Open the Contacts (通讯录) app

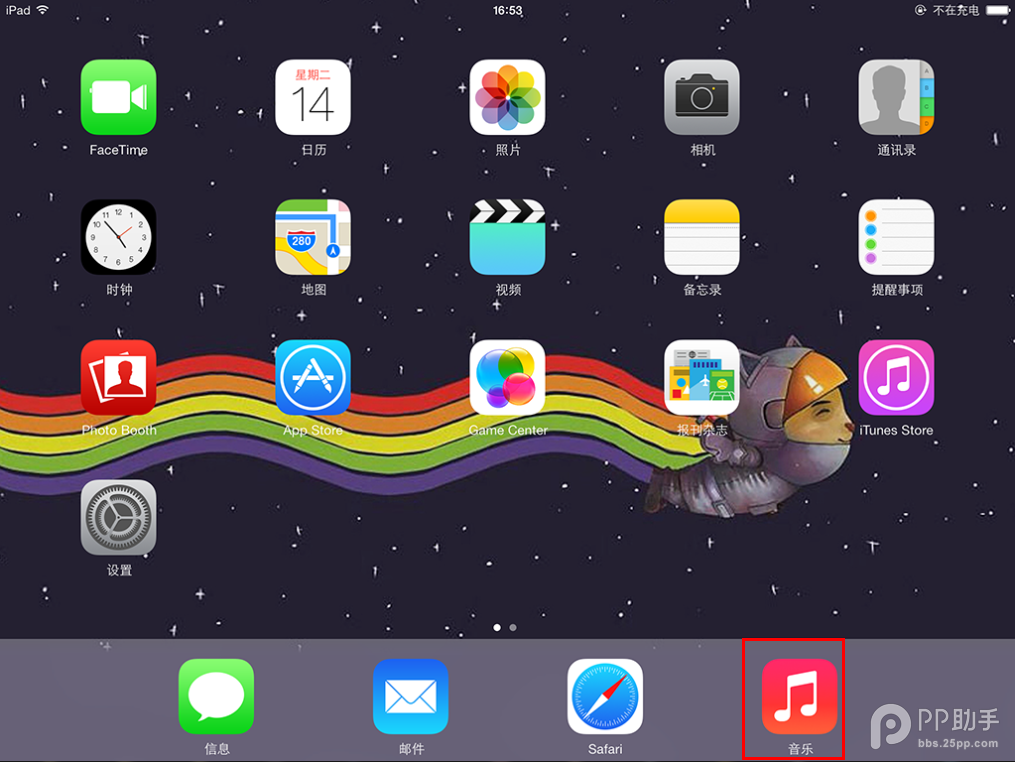(896, 97)
